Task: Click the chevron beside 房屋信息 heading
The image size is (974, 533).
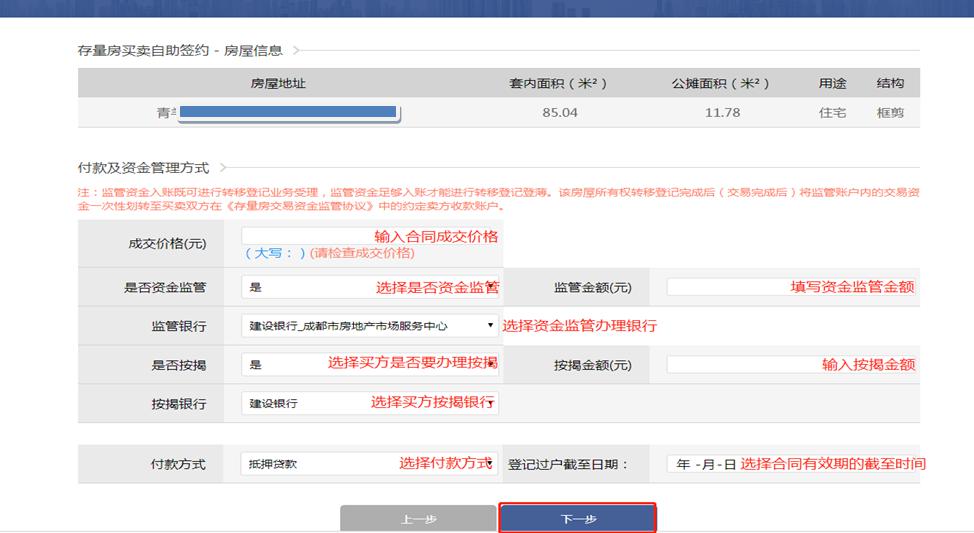Action: tap(296, 50)
